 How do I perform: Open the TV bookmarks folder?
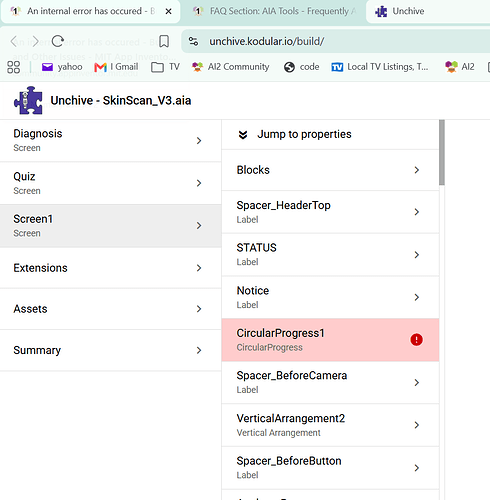pos(165,67)
